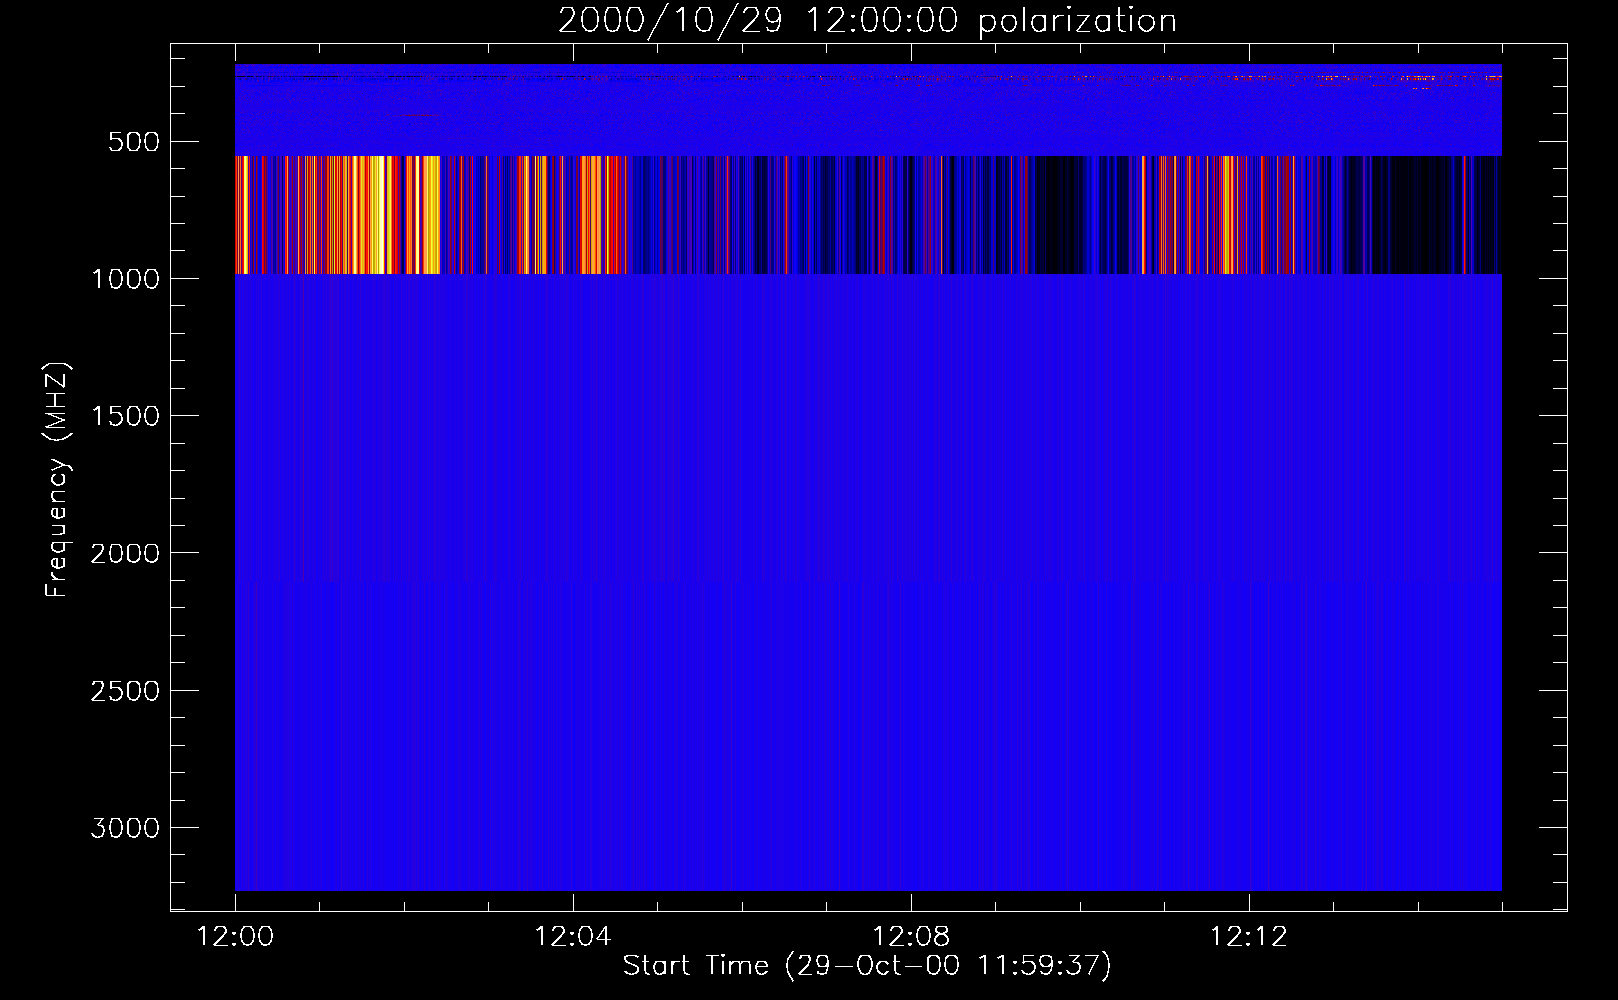This screenshot has height=1000, width=1618.
Task: Click the 12:04 time tick label
Action: click(573, 937)
